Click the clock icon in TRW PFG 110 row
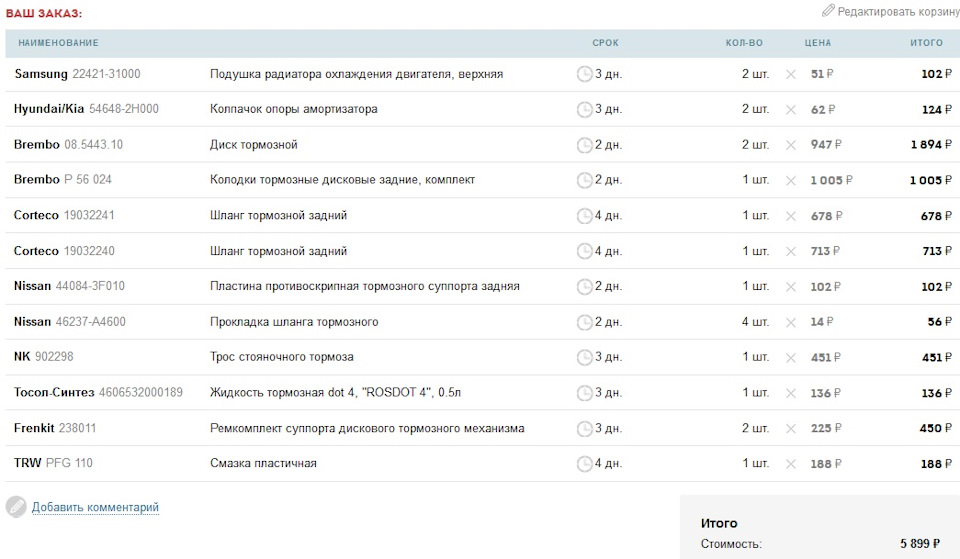960x559 pixels. [x=585, y=463]
